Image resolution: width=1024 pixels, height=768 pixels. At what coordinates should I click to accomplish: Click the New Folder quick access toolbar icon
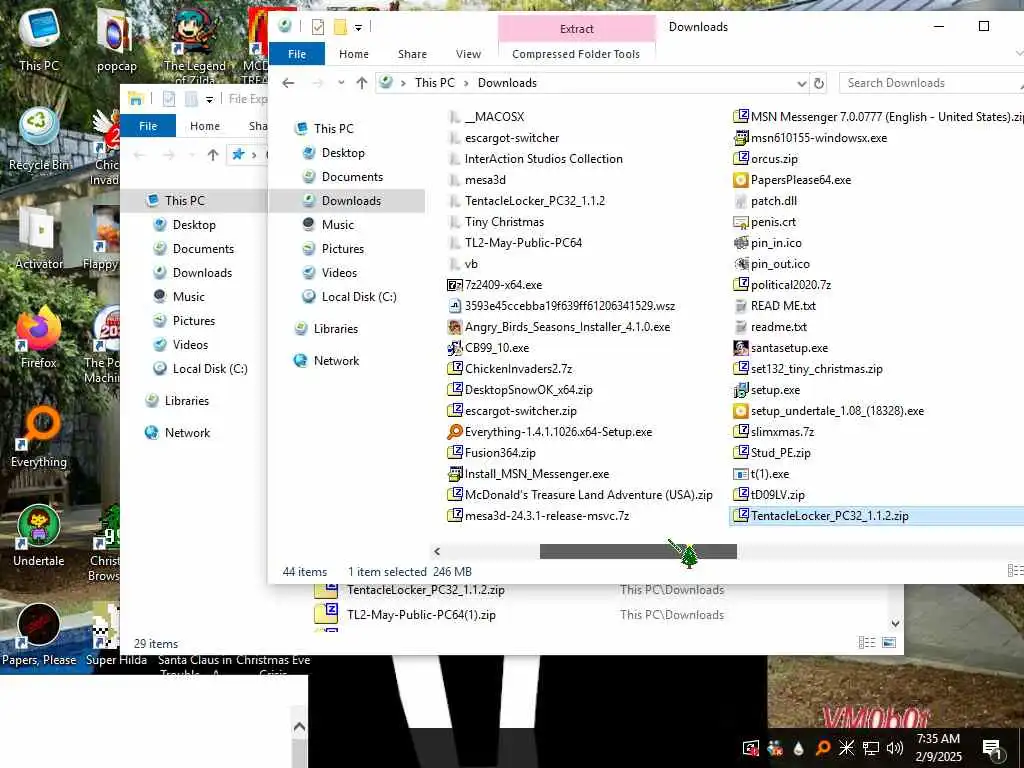[x=340, y=27]
